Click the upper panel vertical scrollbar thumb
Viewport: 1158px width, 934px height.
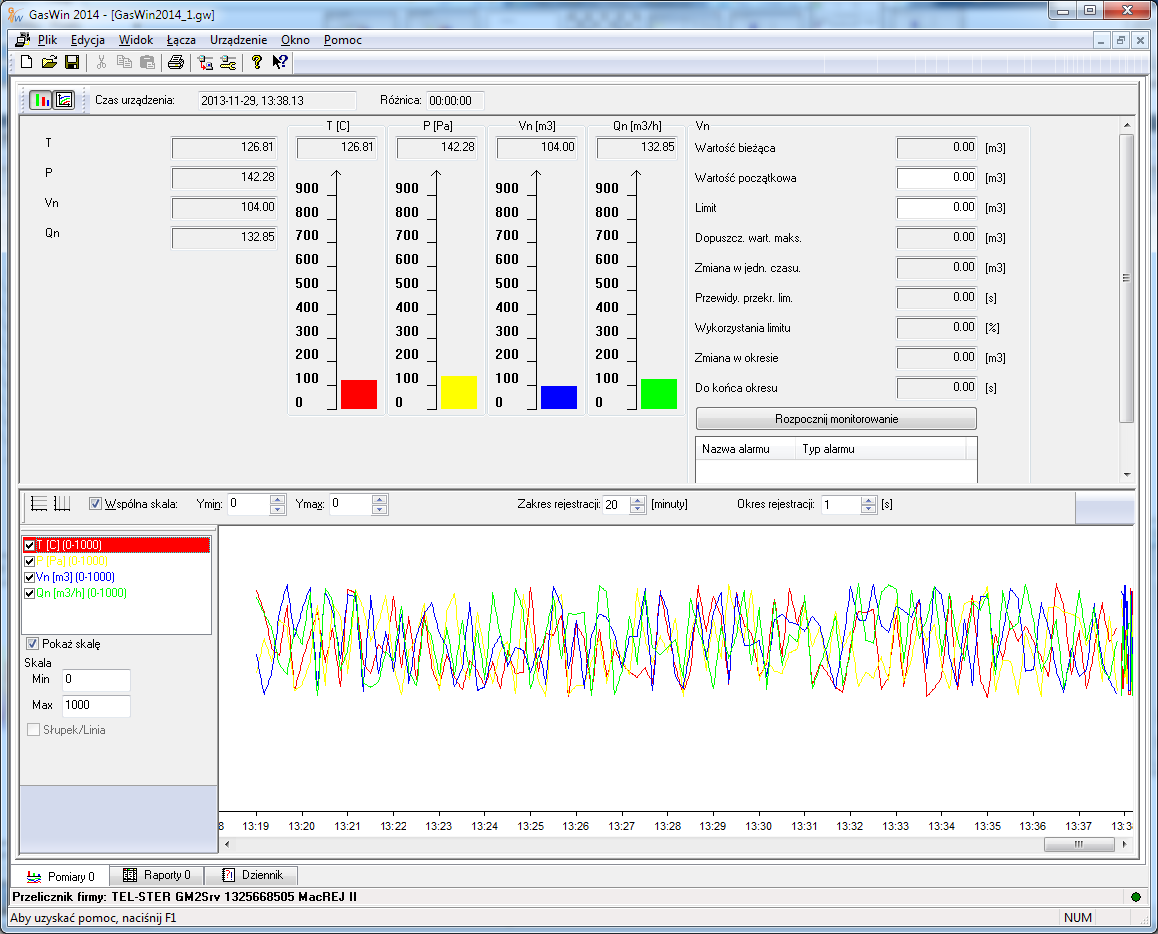(1126, 278)
